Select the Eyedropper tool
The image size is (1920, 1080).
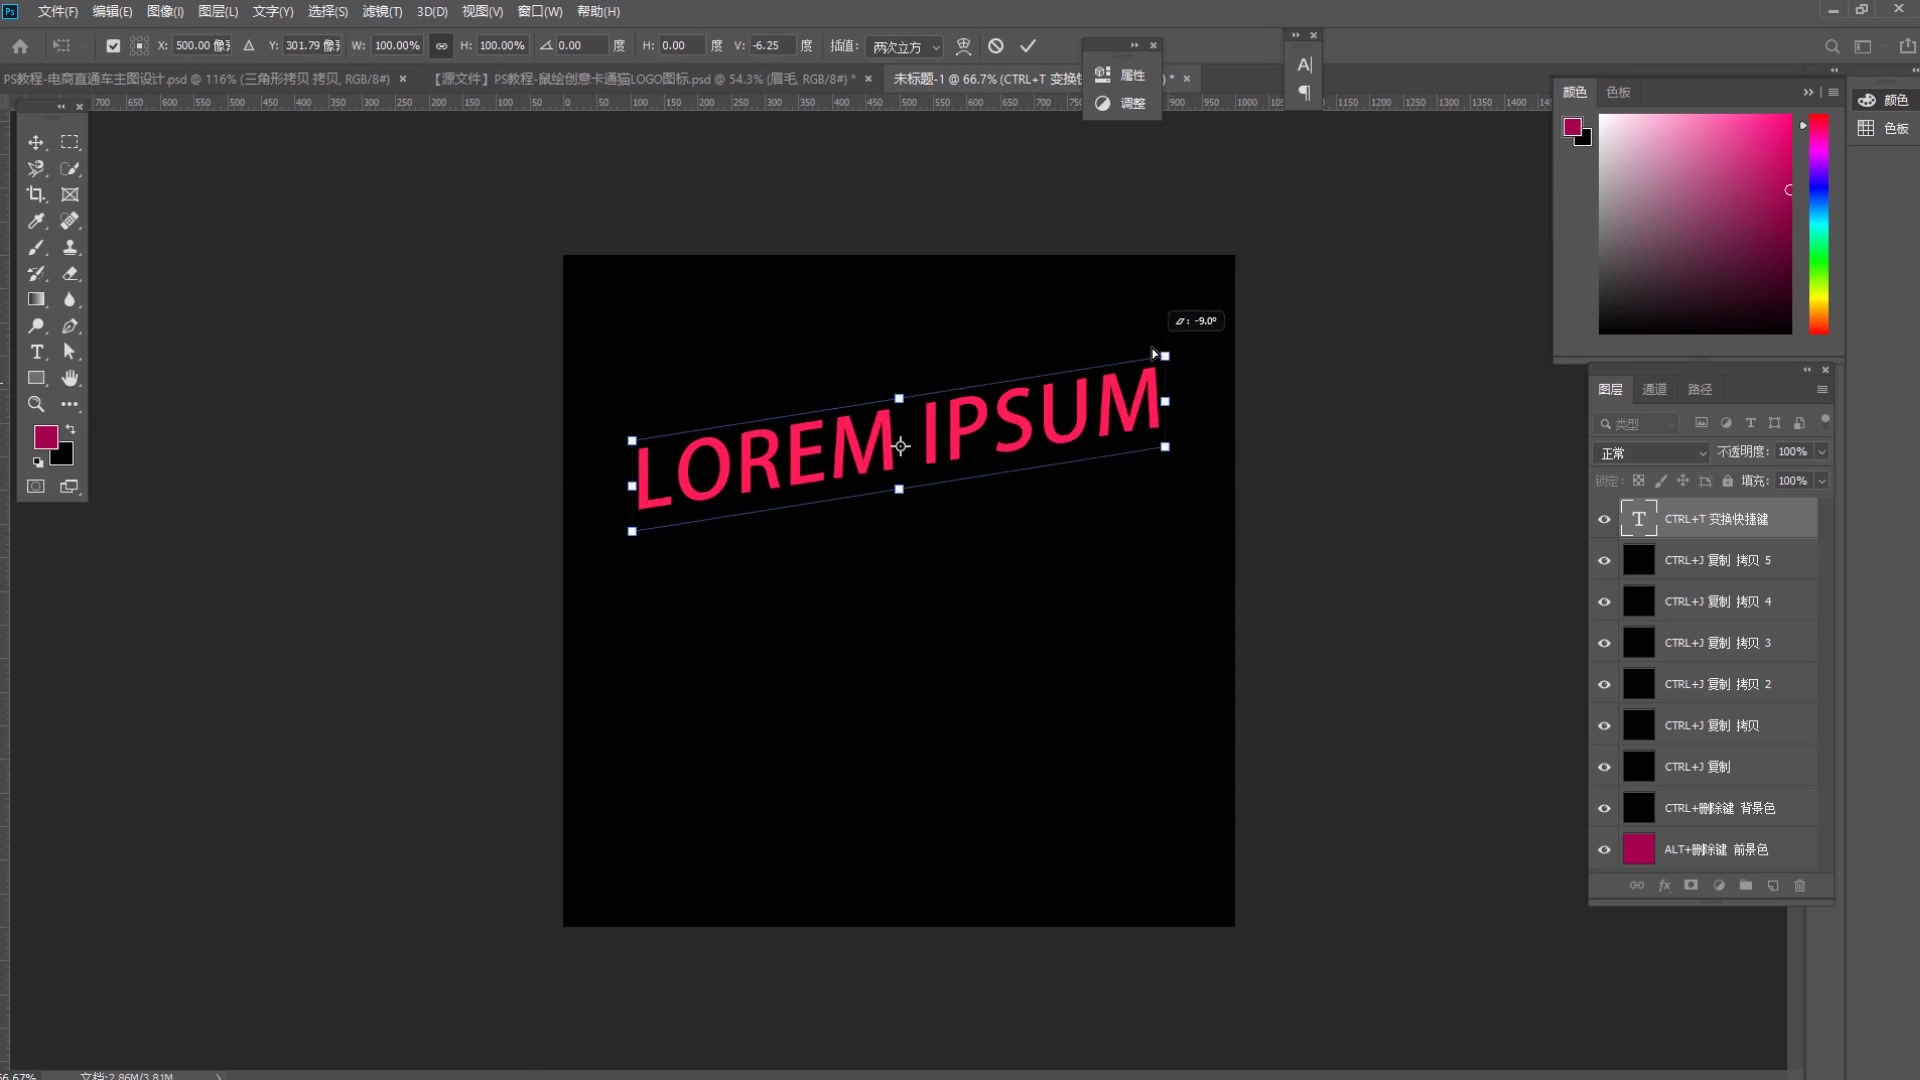coord(36,221)
